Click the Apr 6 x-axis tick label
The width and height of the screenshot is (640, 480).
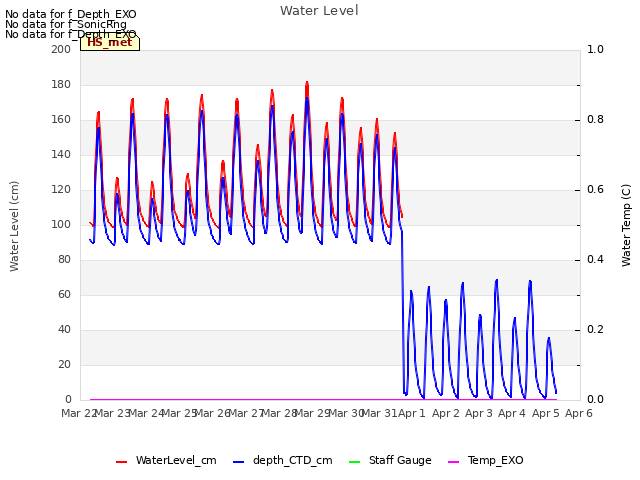pyautogui.click(x=578, y=413)
